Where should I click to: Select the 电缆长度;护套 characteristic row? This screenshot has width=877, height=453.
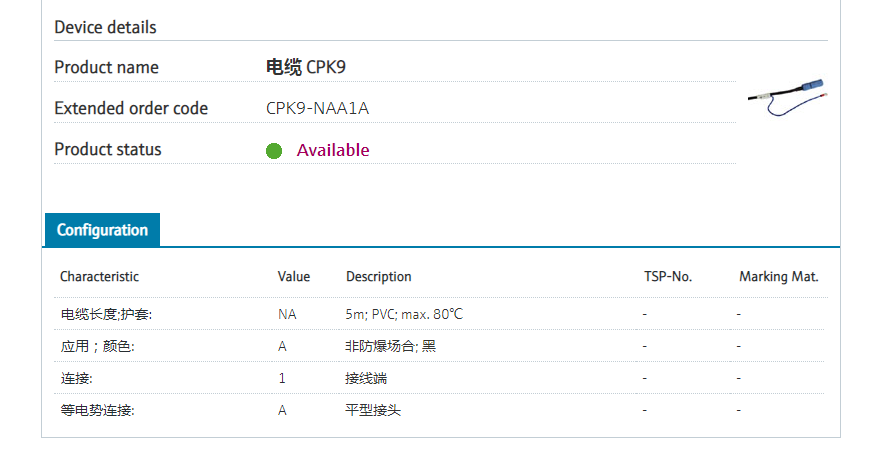coord(106,314)
